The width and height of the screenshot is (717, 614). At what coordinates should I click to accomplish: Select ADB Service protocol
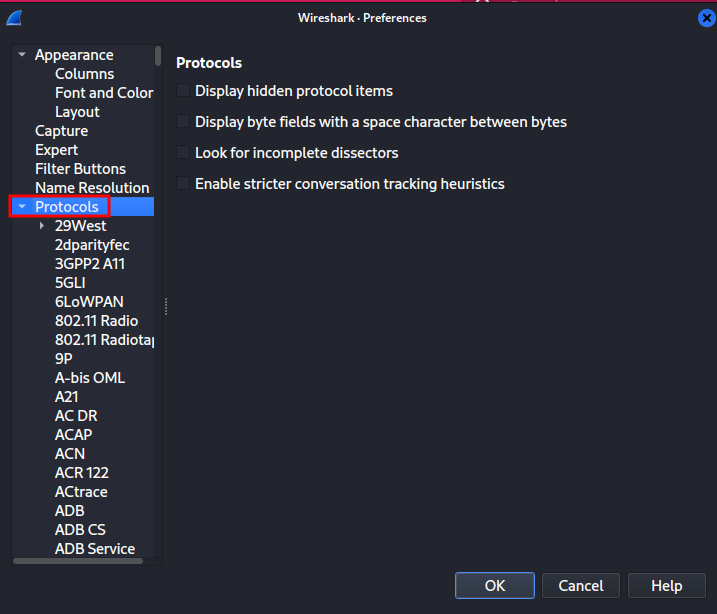click(95, 549)
